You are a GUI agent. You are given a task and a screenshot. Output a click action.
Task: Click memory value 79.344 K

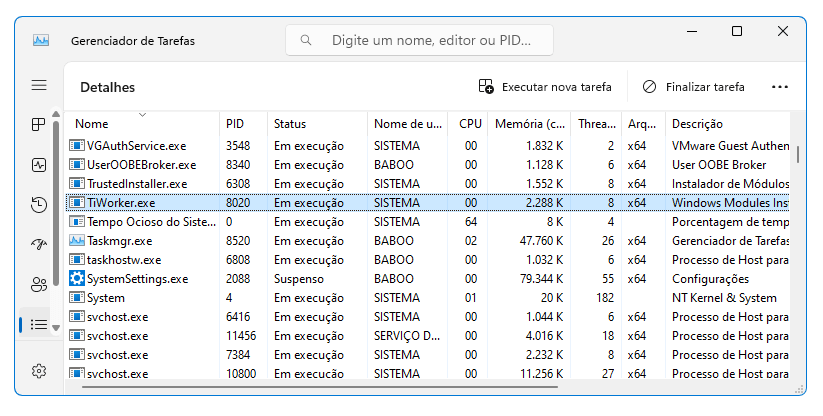pos(542,279)
